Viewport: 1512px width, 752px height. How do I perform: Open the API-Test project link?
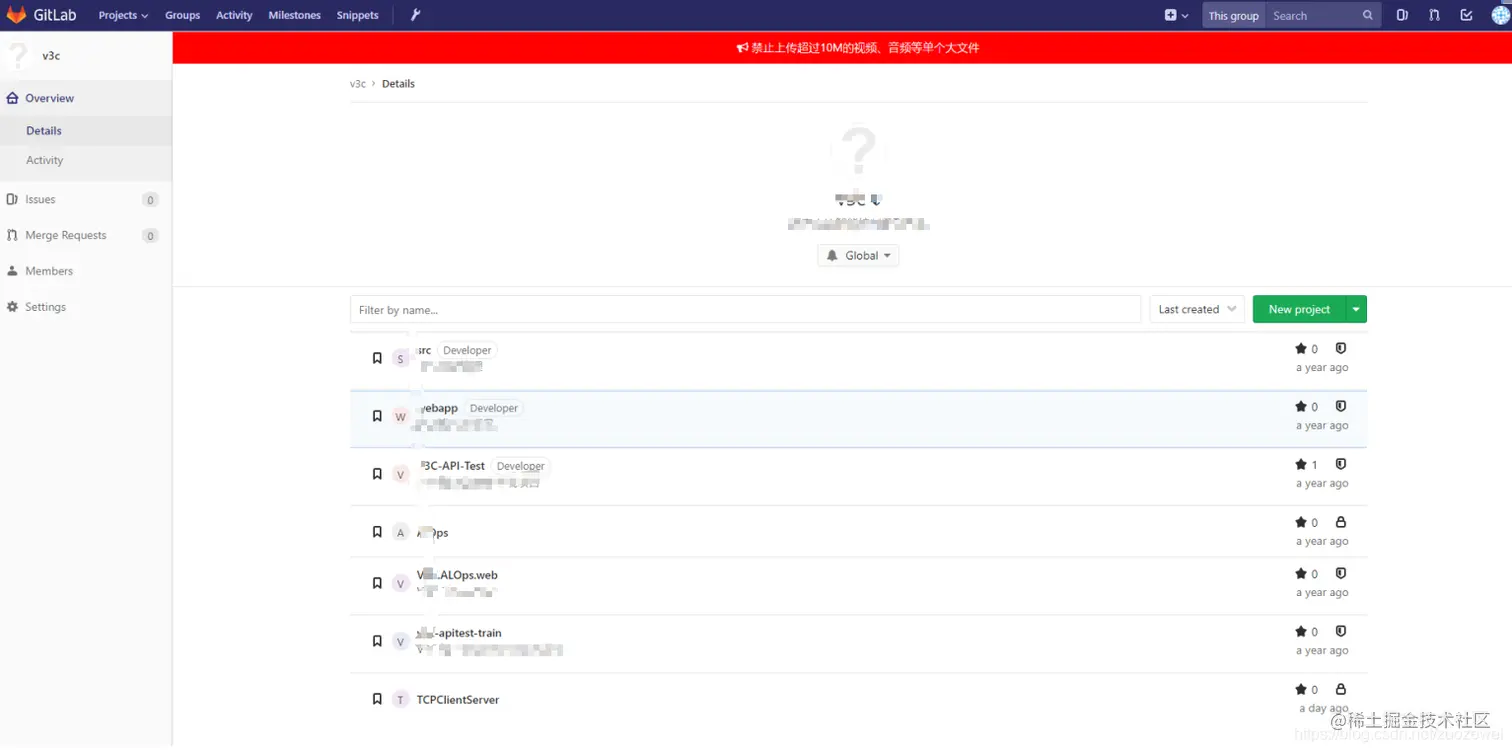451,466
